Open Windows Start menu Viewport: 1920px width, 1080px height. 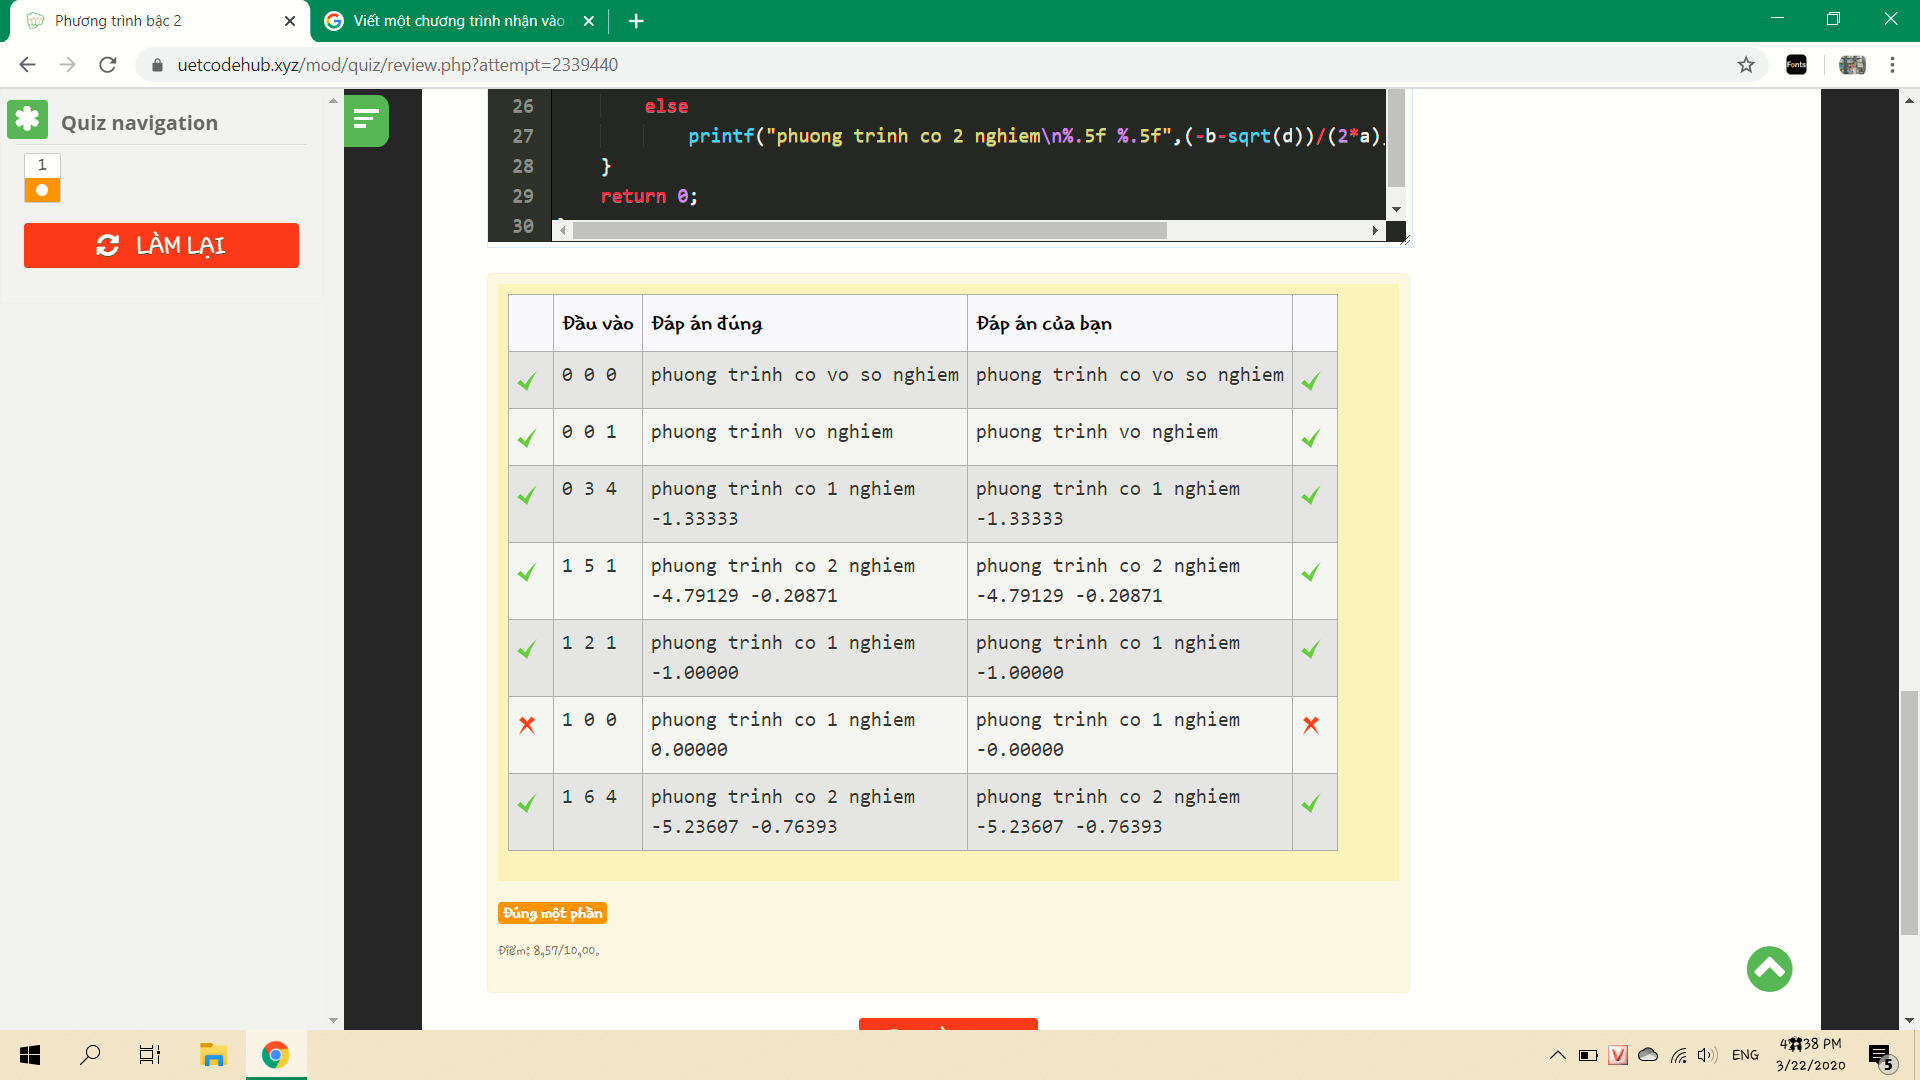[x=30, y=1055]
